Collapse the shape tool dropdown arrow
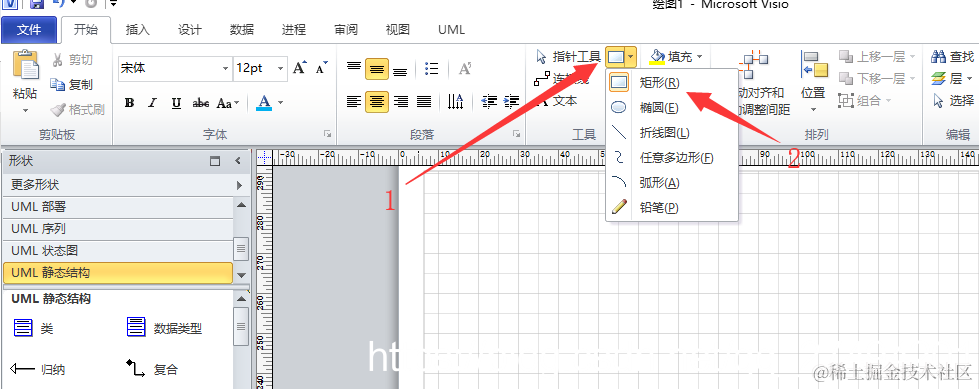979x389 pixels. [631, 58]
